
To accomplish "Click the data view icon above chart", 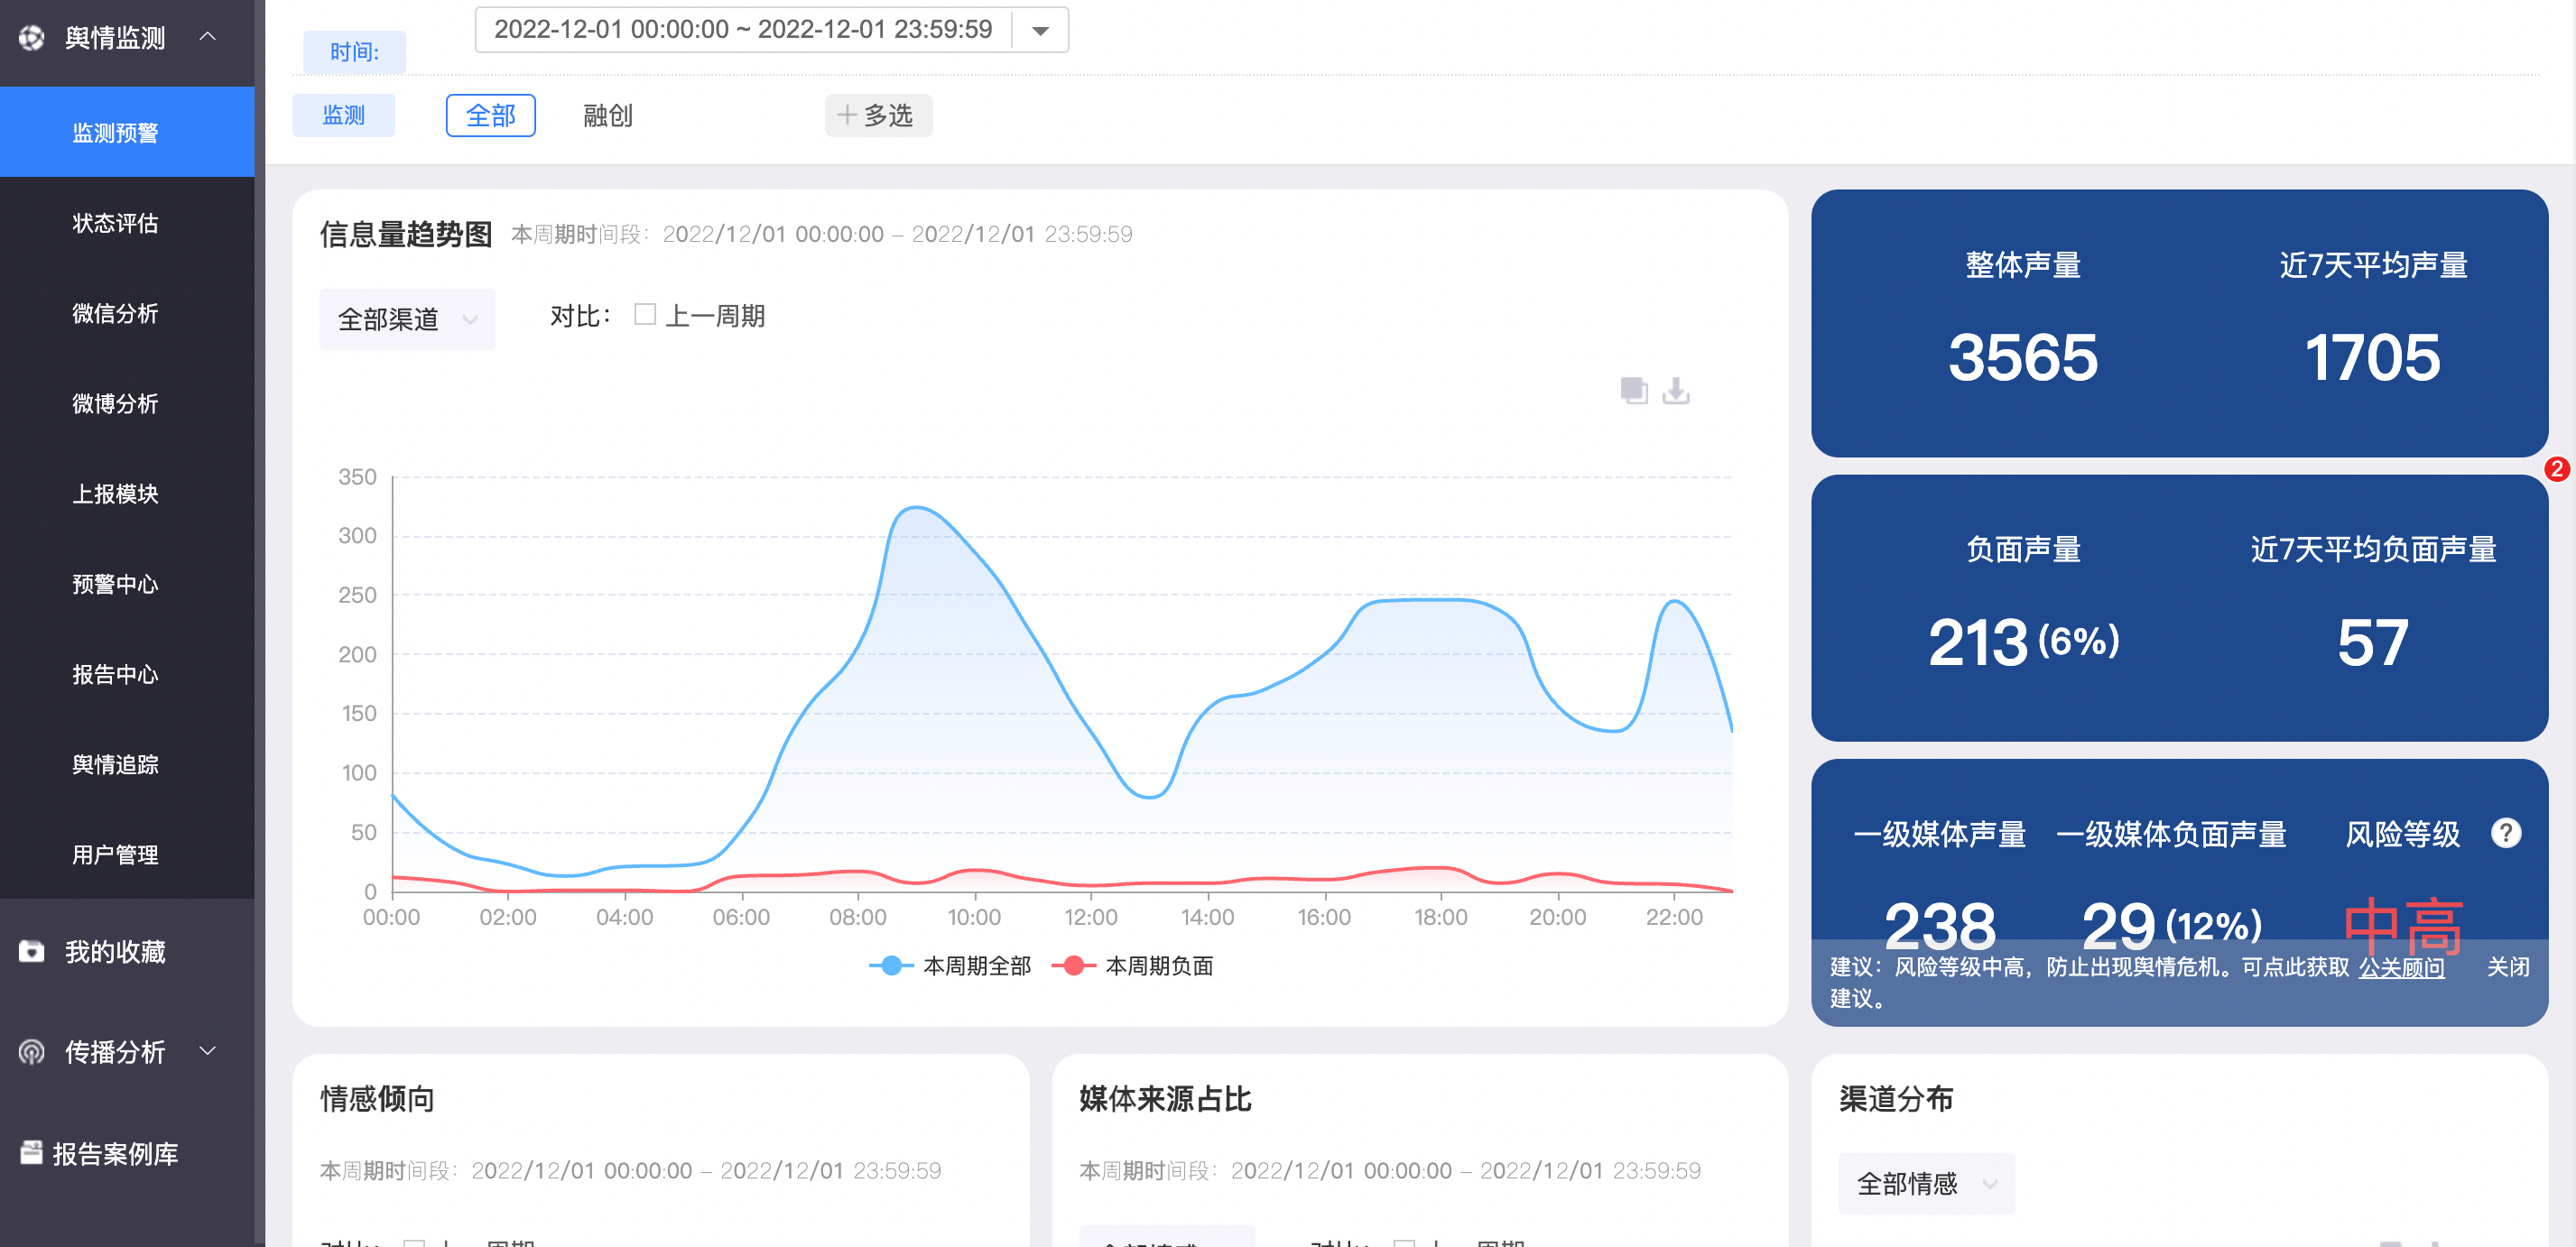I will pos(1634,390).
